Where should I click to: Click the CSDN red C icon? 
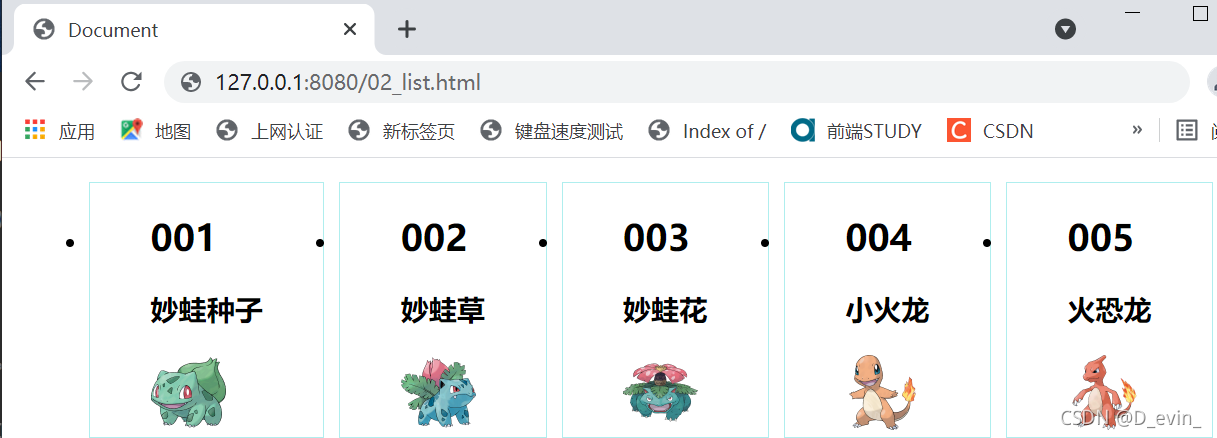click(959, 130)
